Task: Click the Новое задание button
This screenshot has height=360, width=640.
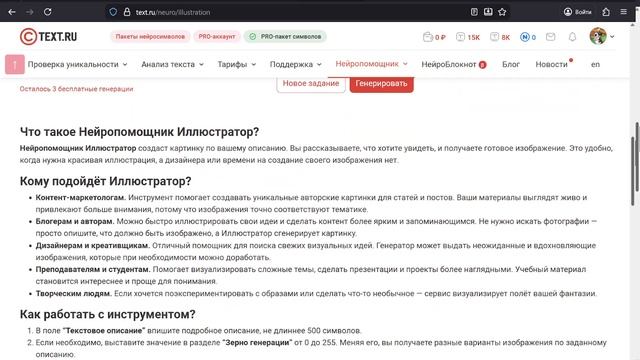Action: 311,84
